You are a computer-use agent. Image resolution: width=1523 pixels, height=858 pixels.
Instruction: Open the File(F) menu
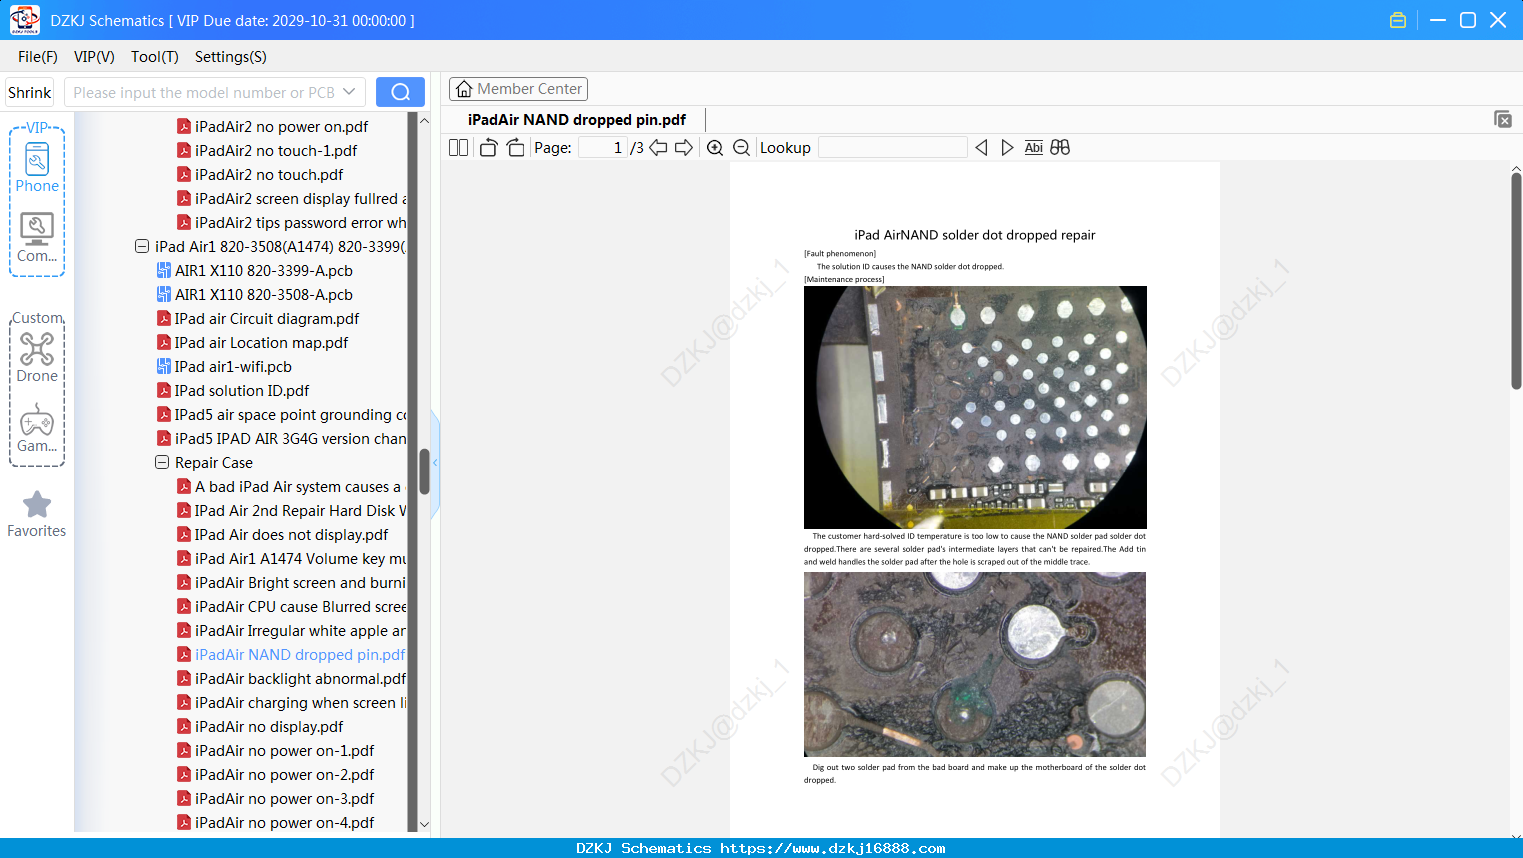[38, 57]
